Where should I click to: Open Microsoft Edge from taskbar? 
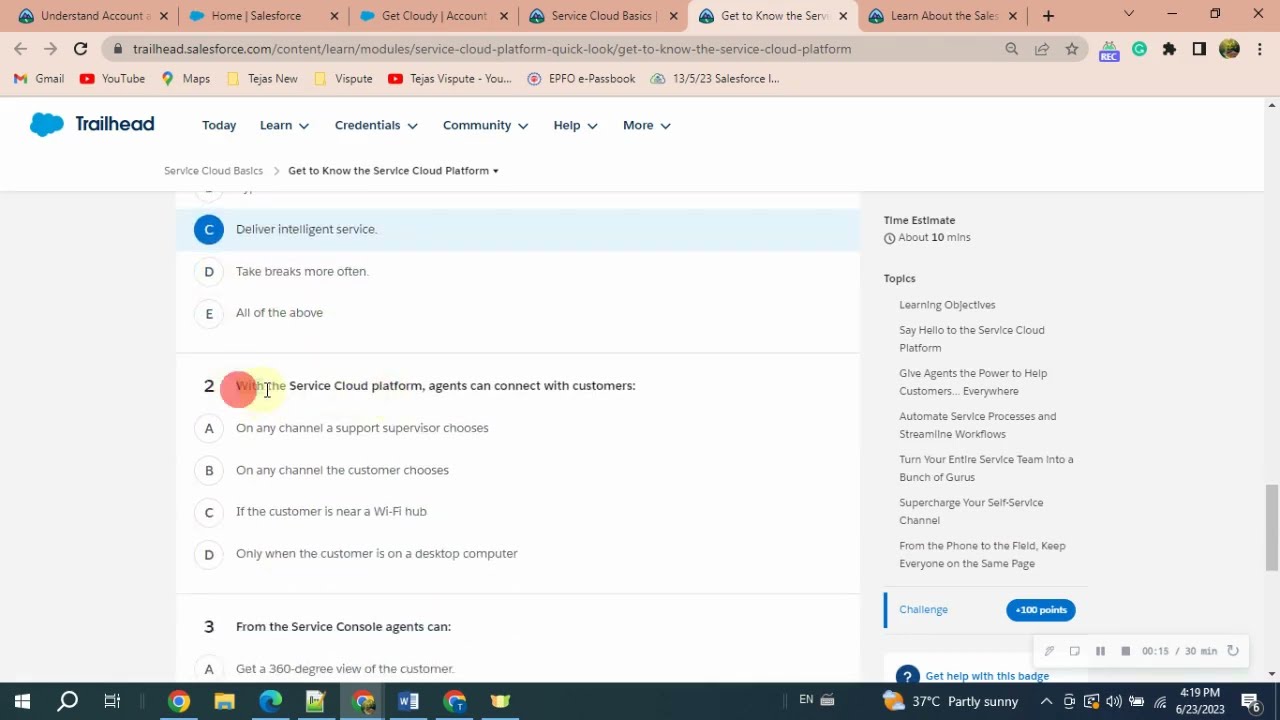[x=271, y=701]
